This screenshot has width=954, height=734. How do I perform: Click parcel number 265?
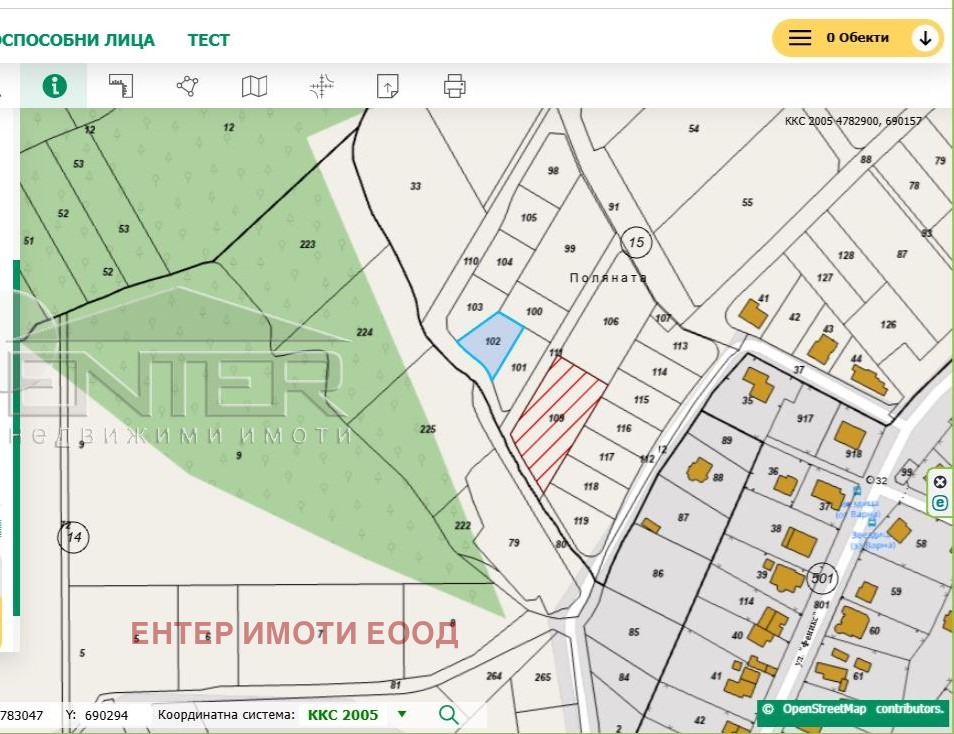click(543, 677)
